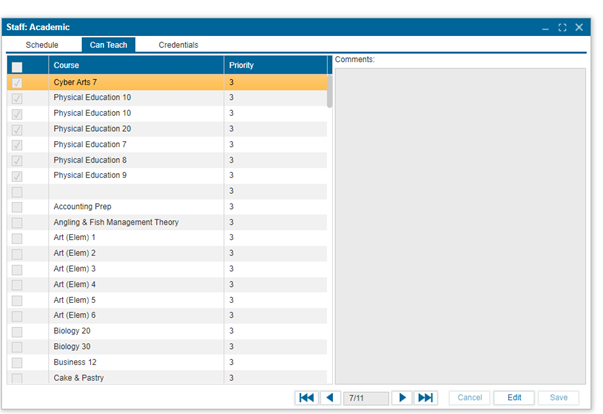This screenshot has height=414, width=603.
Task: Maximize the Staff: Academic window
Action: coord(562,27)
